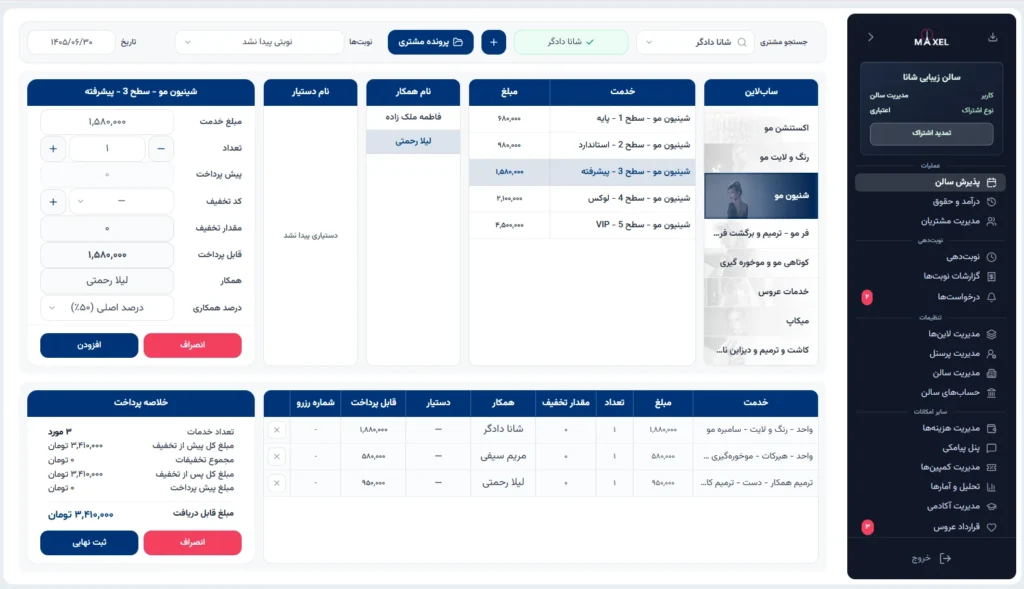Select شینیون مو subline

(761, 195)
